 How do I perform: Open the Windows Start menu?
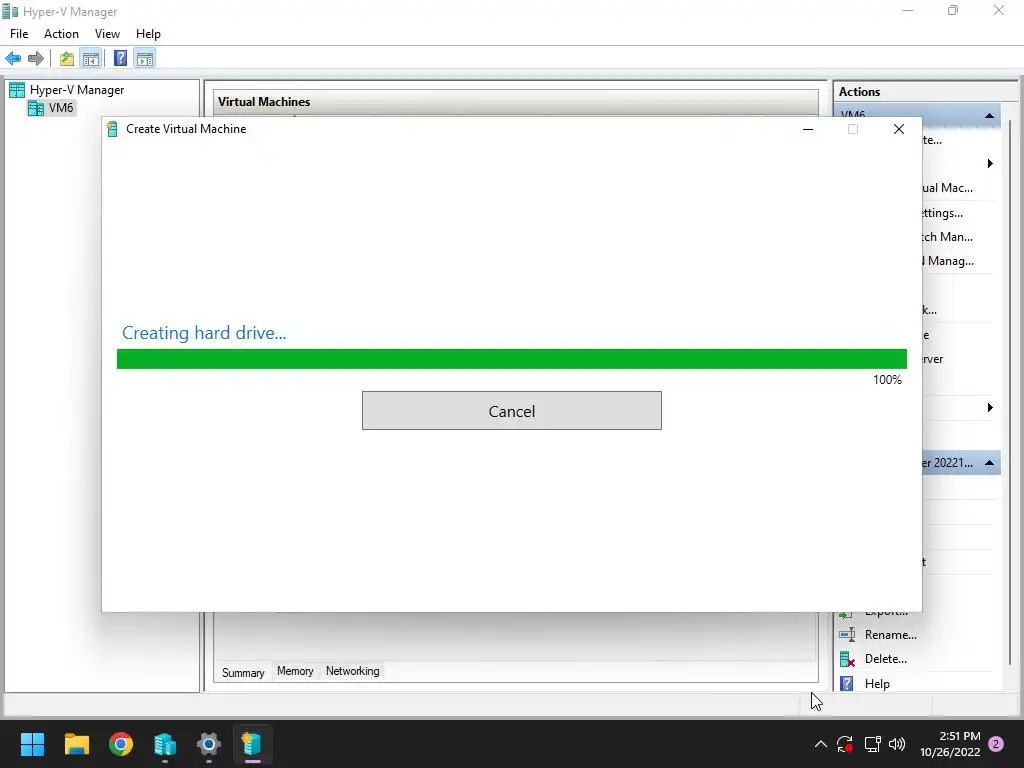32,744
